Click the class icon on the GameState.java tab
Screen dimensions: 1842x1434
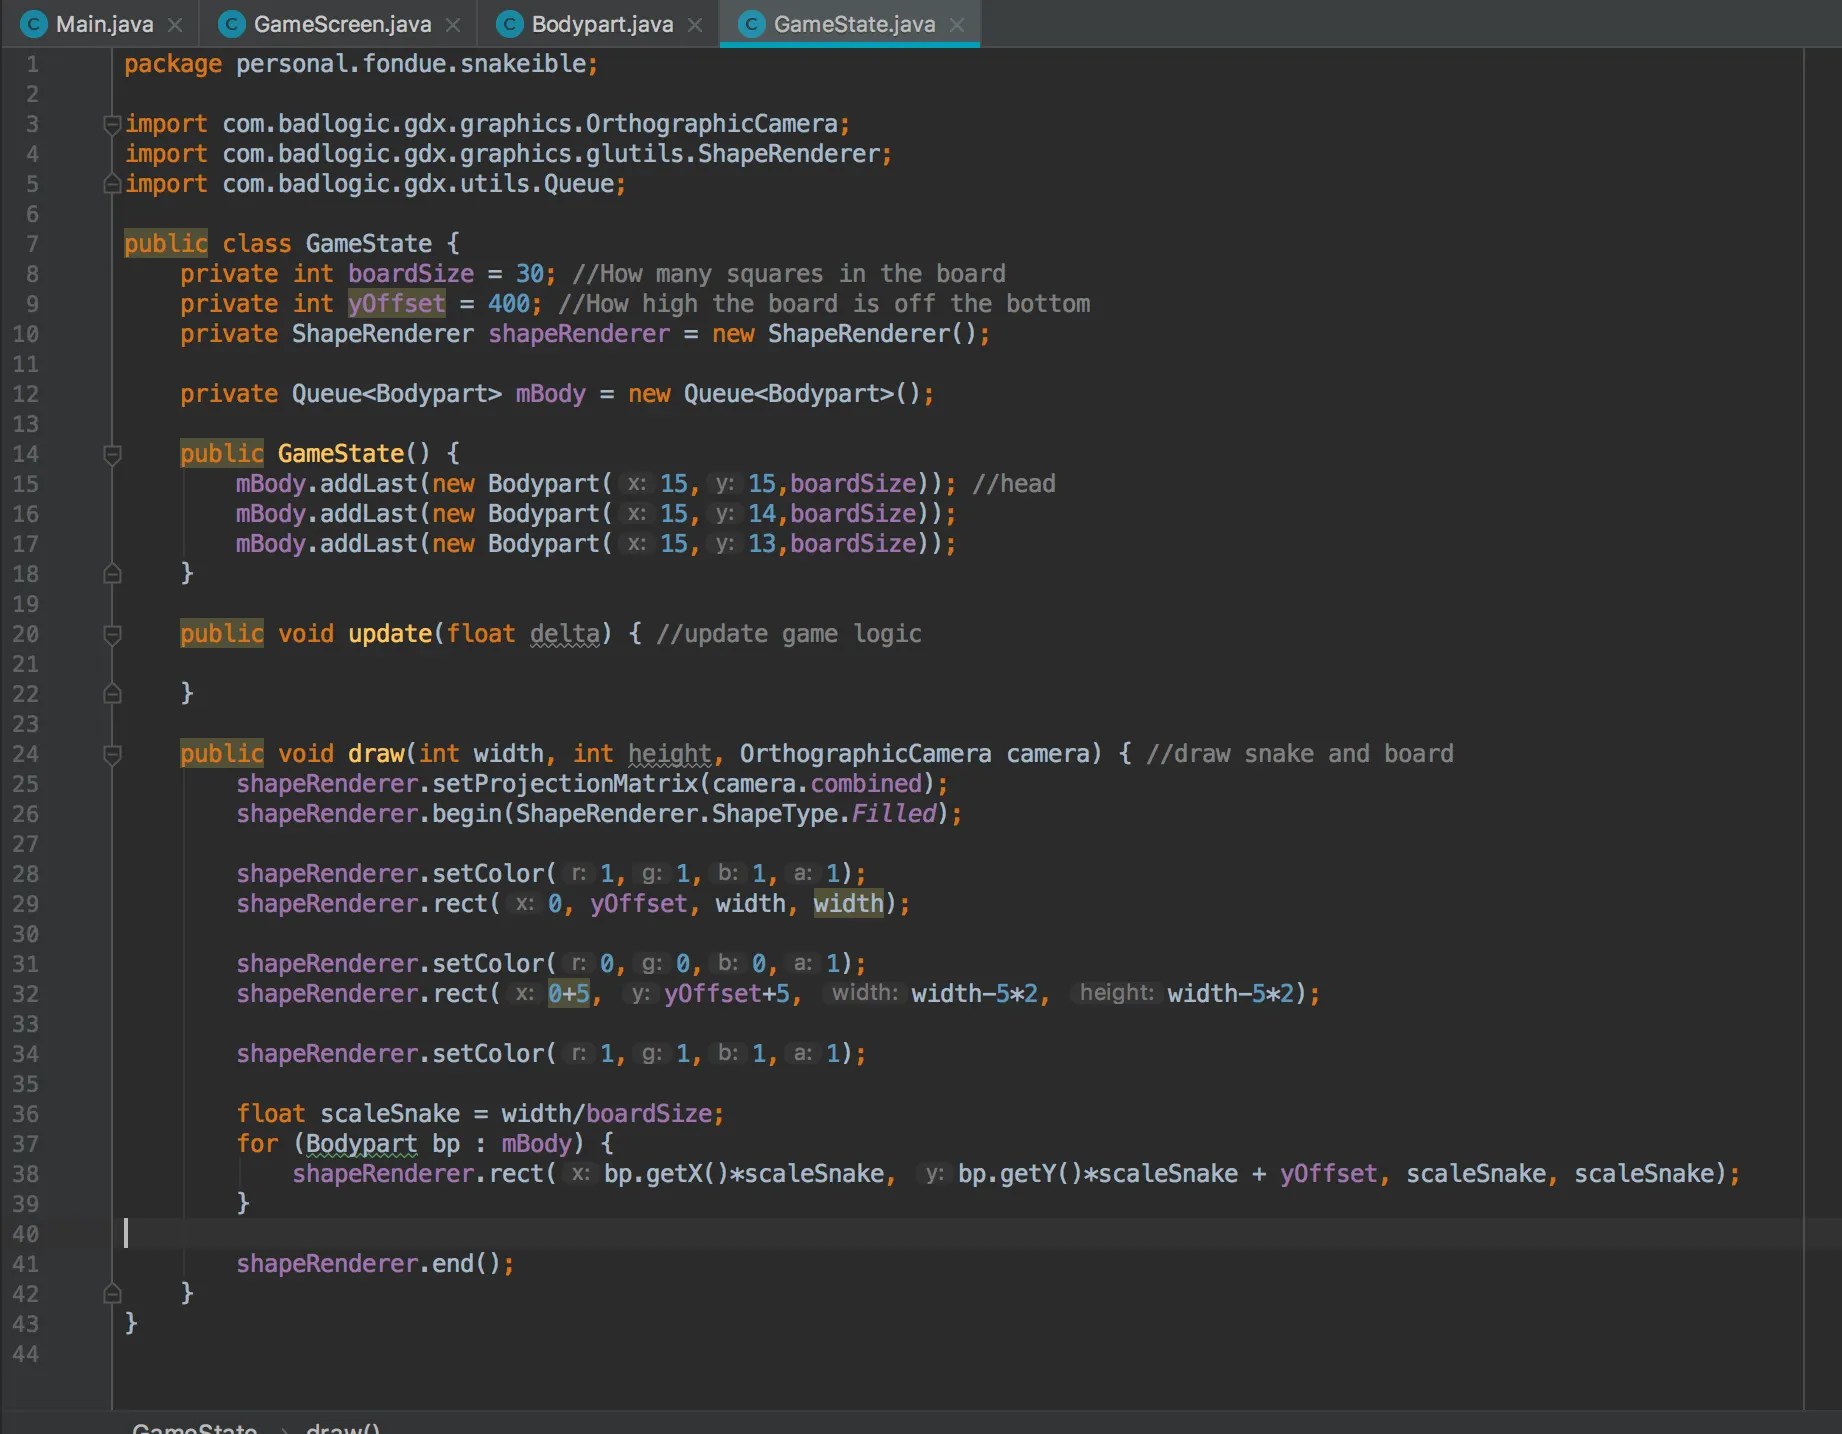751,24
